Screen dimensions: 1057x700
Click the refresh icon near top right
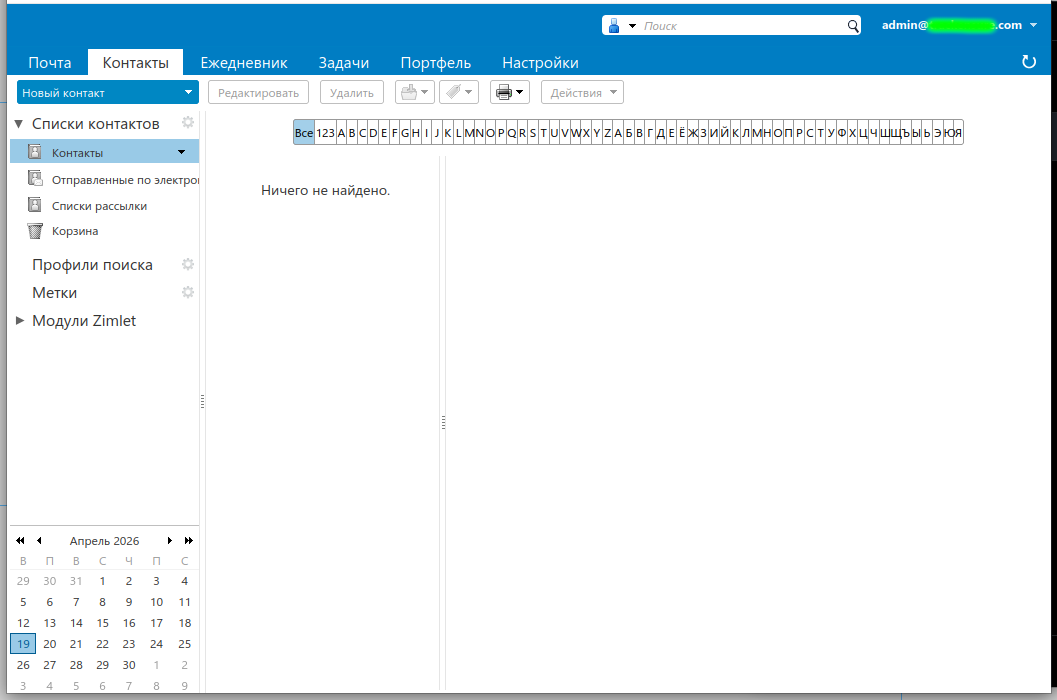coord(1029,62)
